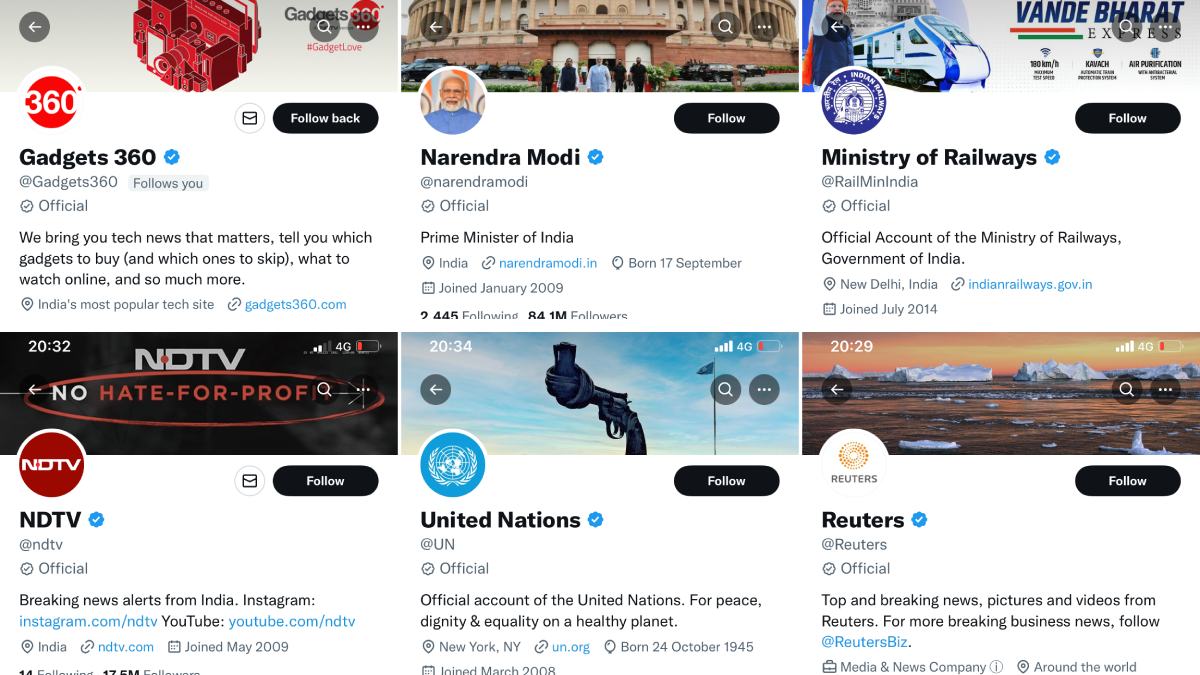Open more options on Ministry of Railways profile
Image resolution: width=1200 pixels, height=675 pixels.
pos(1164,27)
